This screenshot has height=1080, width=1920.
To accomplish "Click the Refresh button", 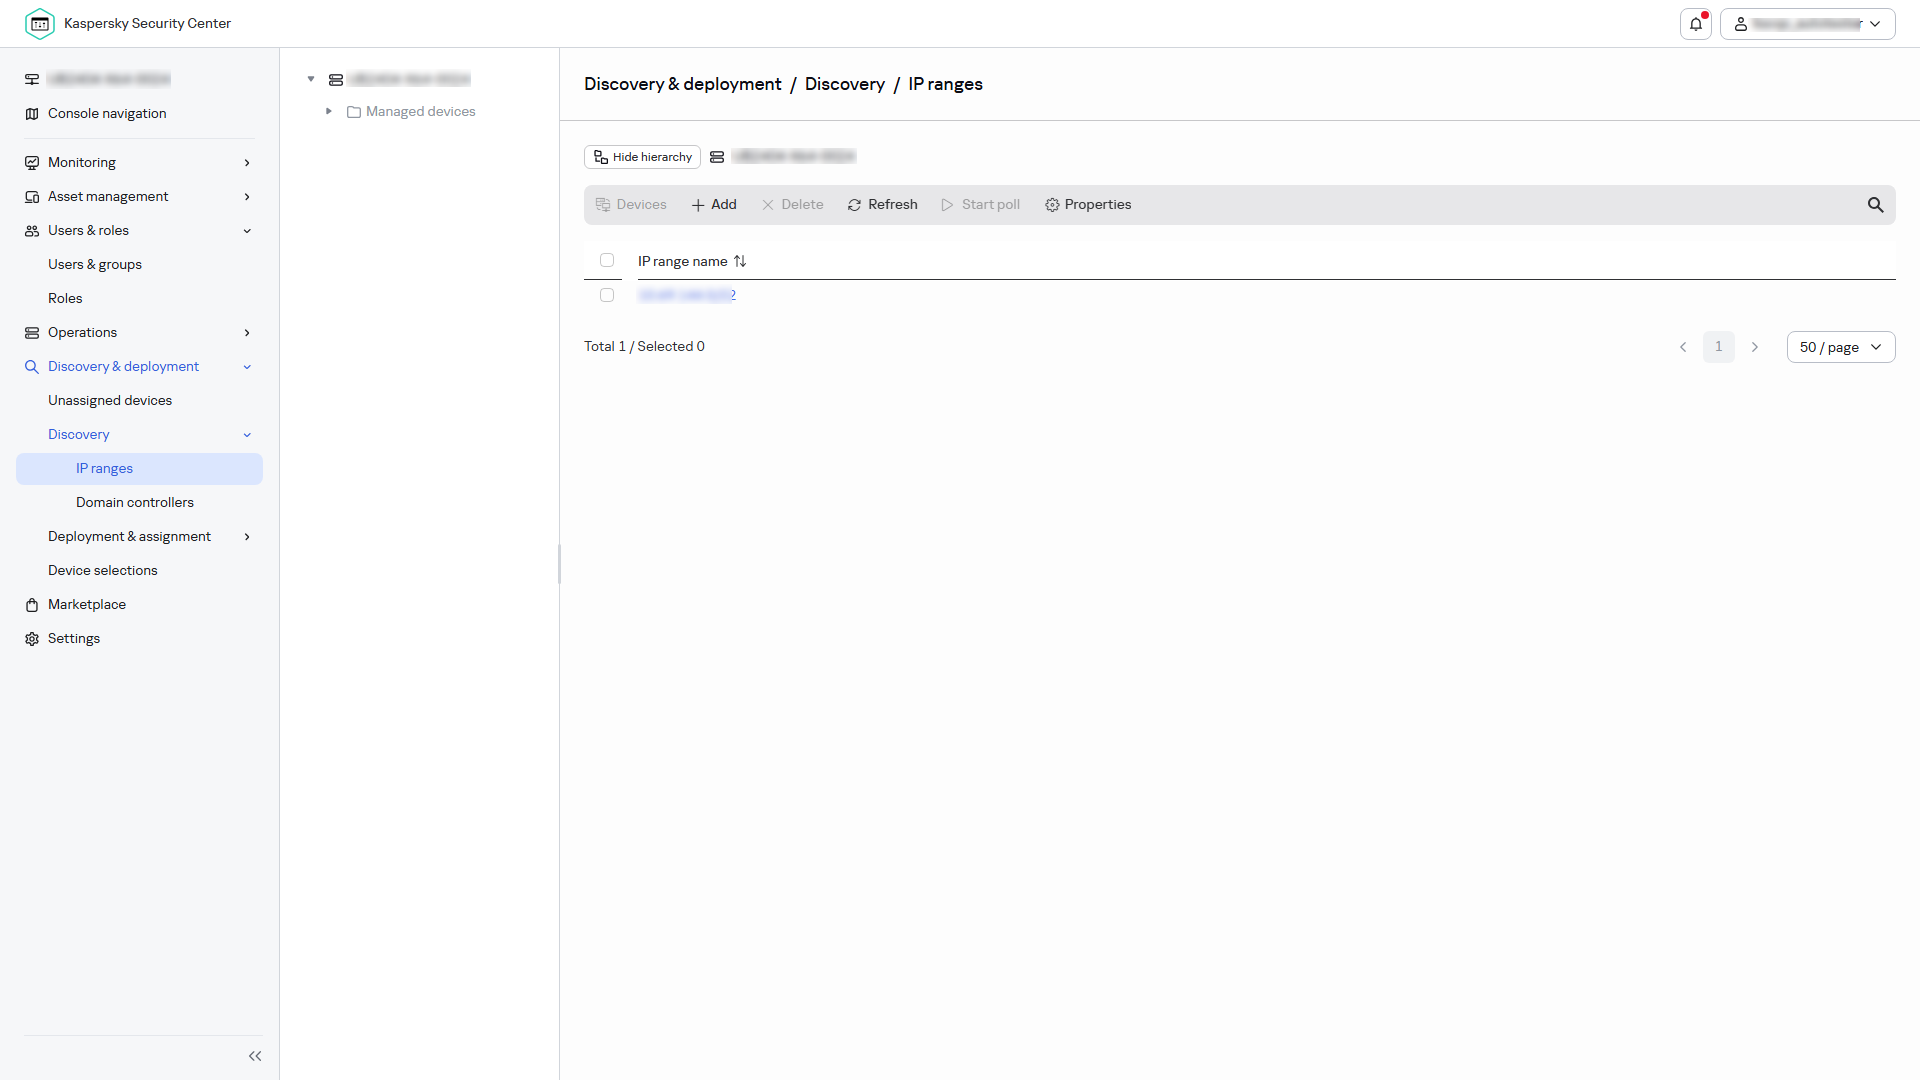I will pyautogui.click(x=882, y=205).
